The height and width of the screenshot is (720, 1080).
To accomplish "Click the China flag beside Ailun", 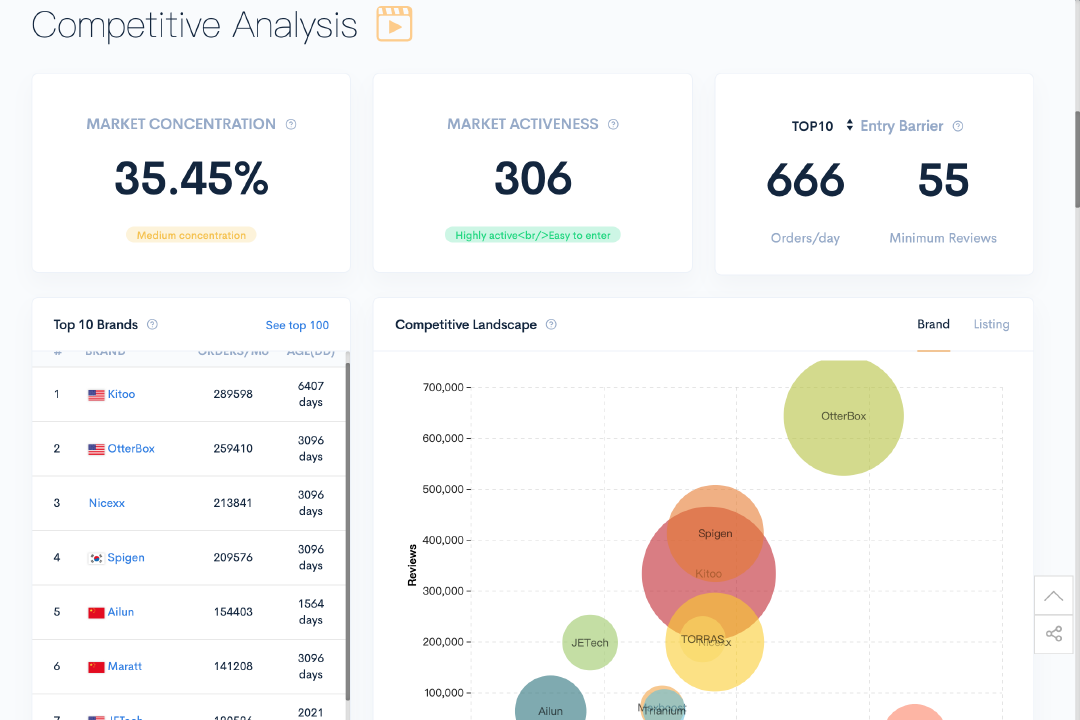I will 96,613.
